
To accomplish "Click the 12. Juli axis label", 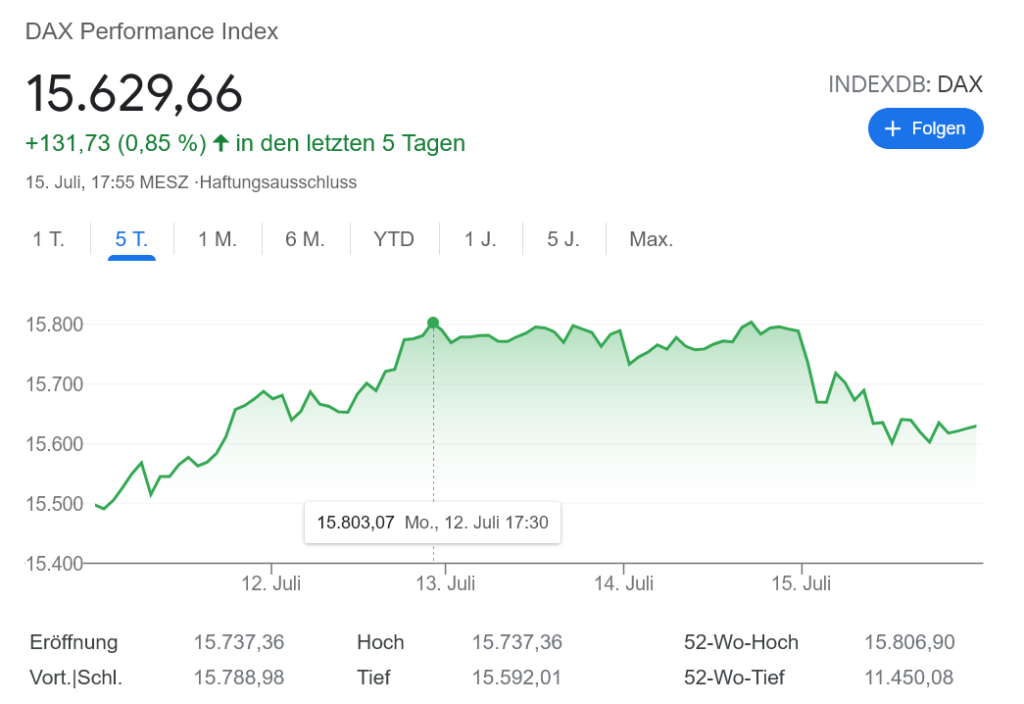I will [x=272, y=583].
